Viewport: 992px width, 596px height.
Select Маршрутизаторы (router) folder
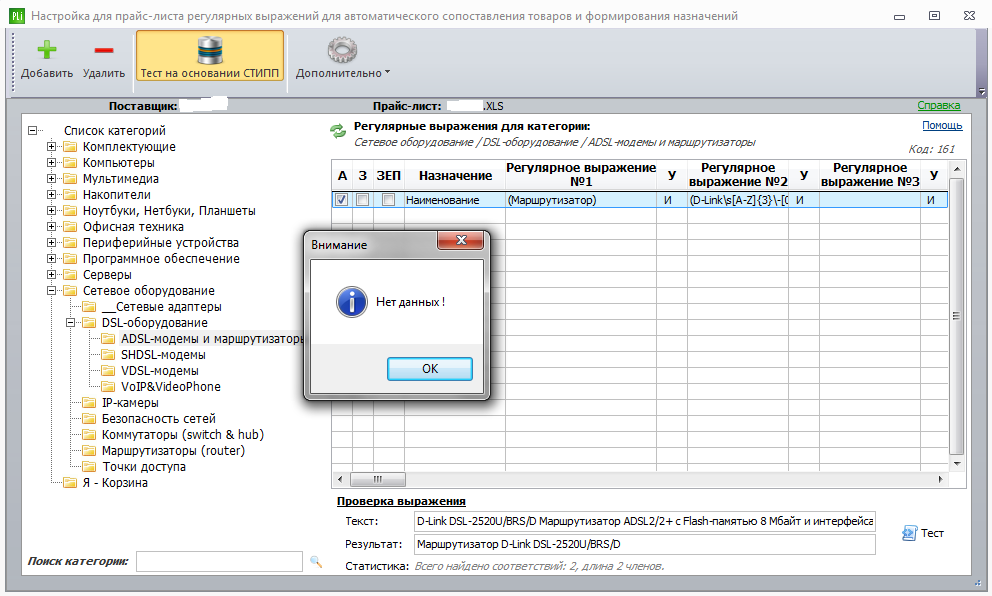[x=173, y=450]
